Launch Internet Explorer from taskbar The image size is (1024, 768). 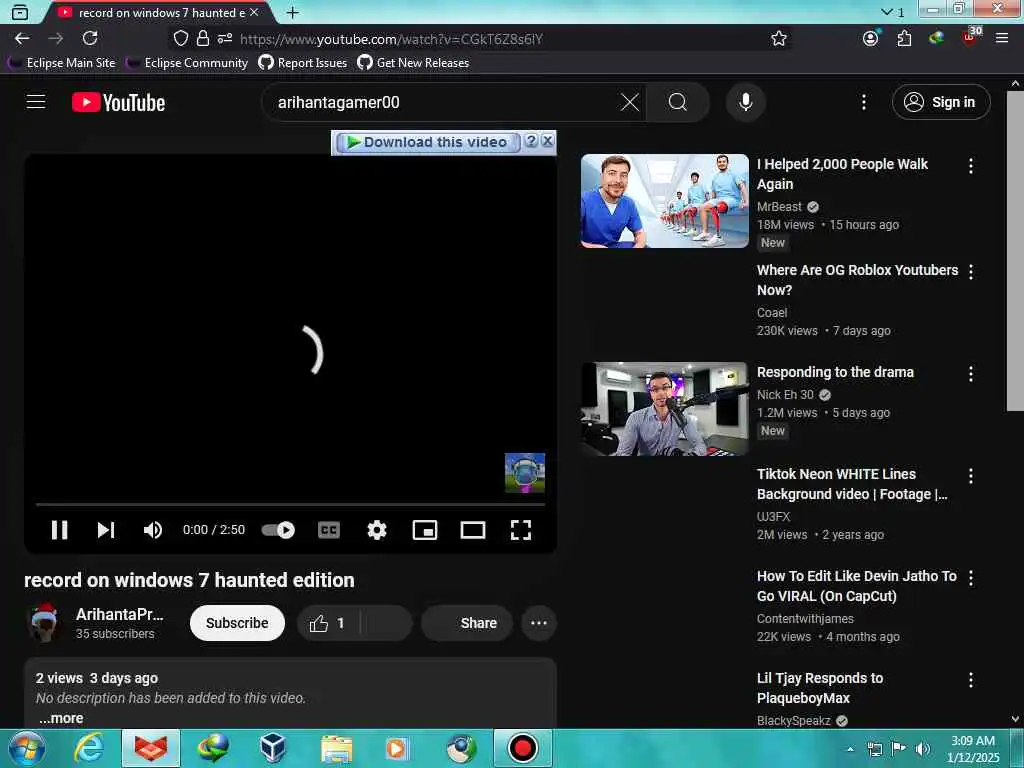pos(88,748)
